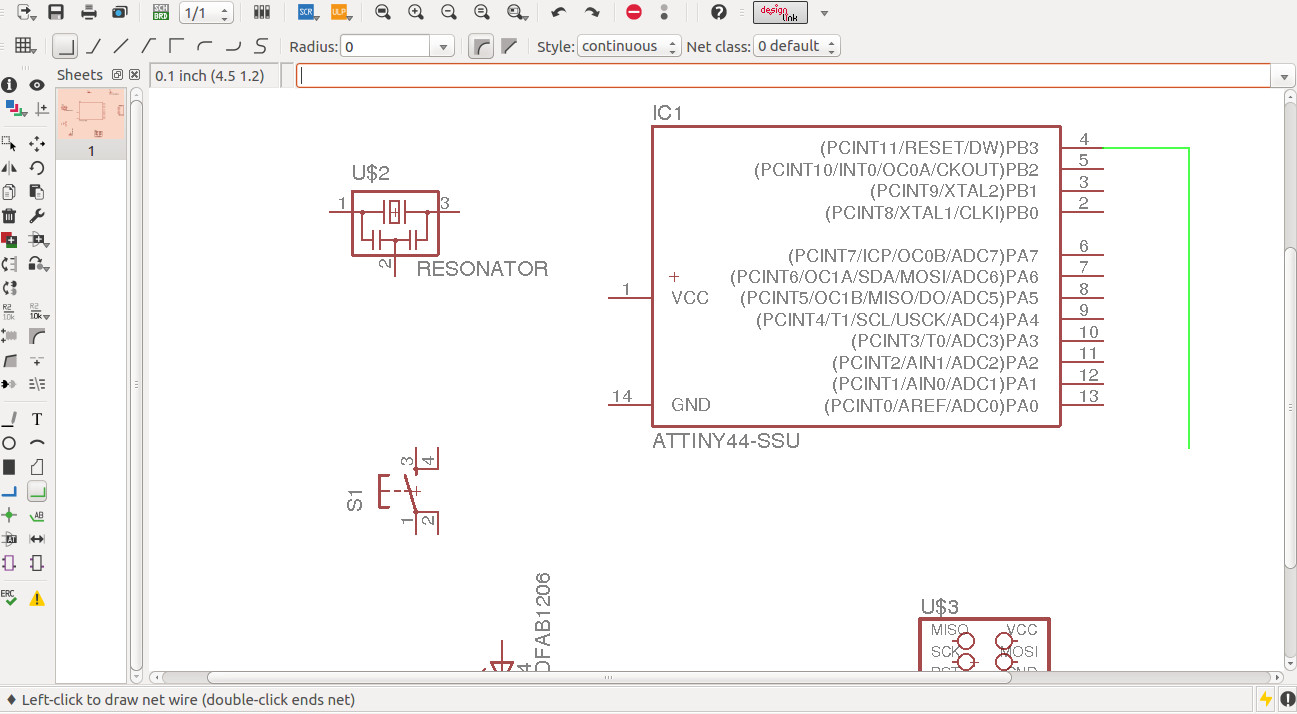
Task: Select the green Net tool
Action: point(37,491)
